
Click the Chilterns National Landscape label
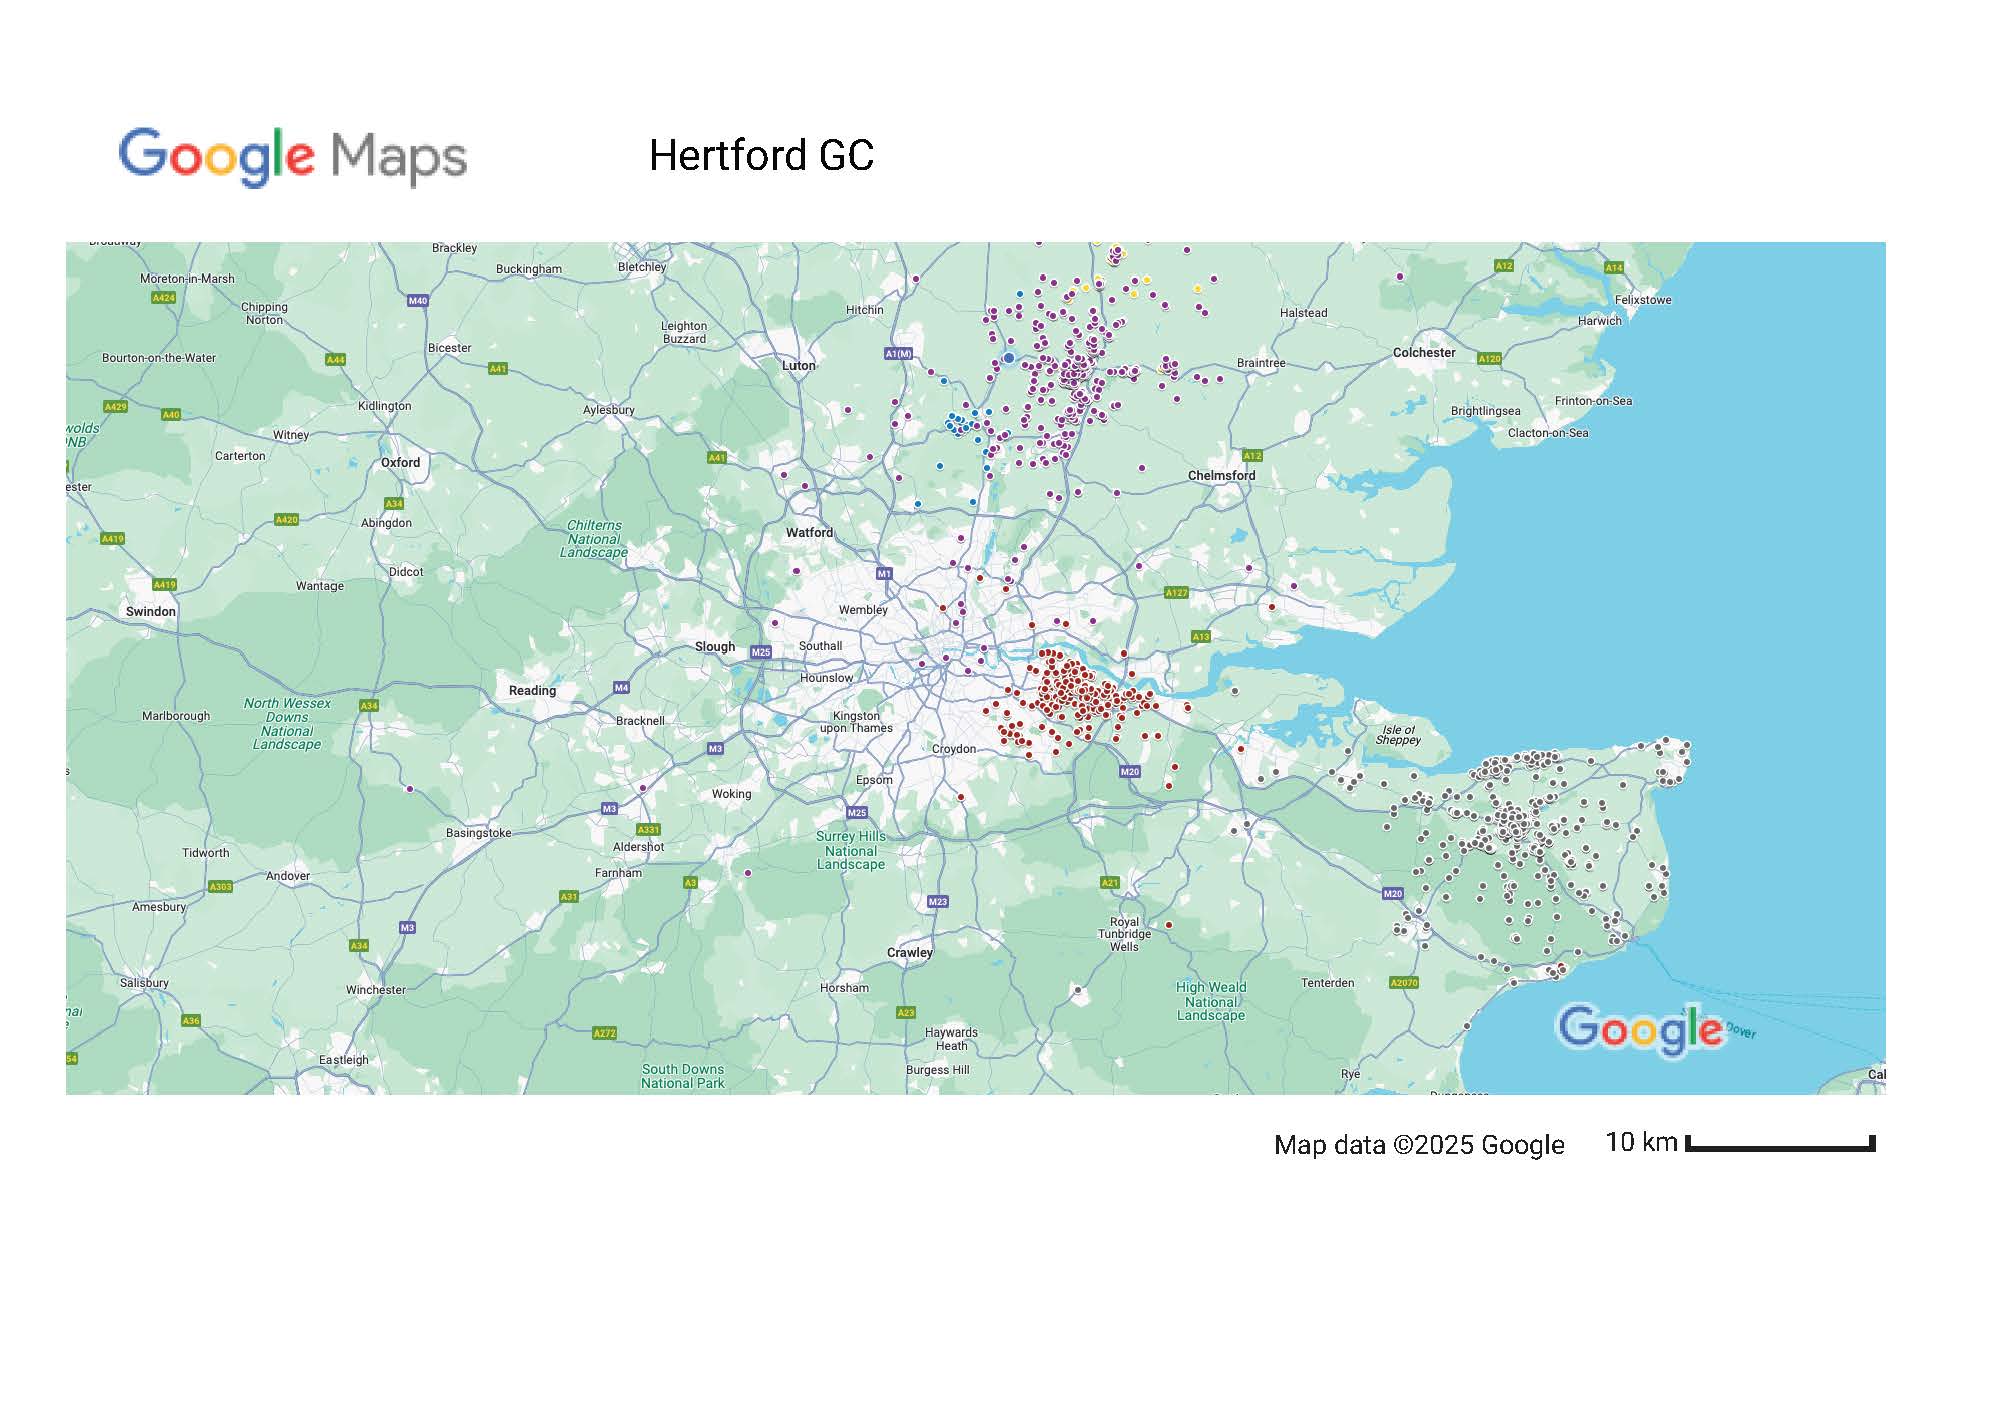tap(594, 539)
